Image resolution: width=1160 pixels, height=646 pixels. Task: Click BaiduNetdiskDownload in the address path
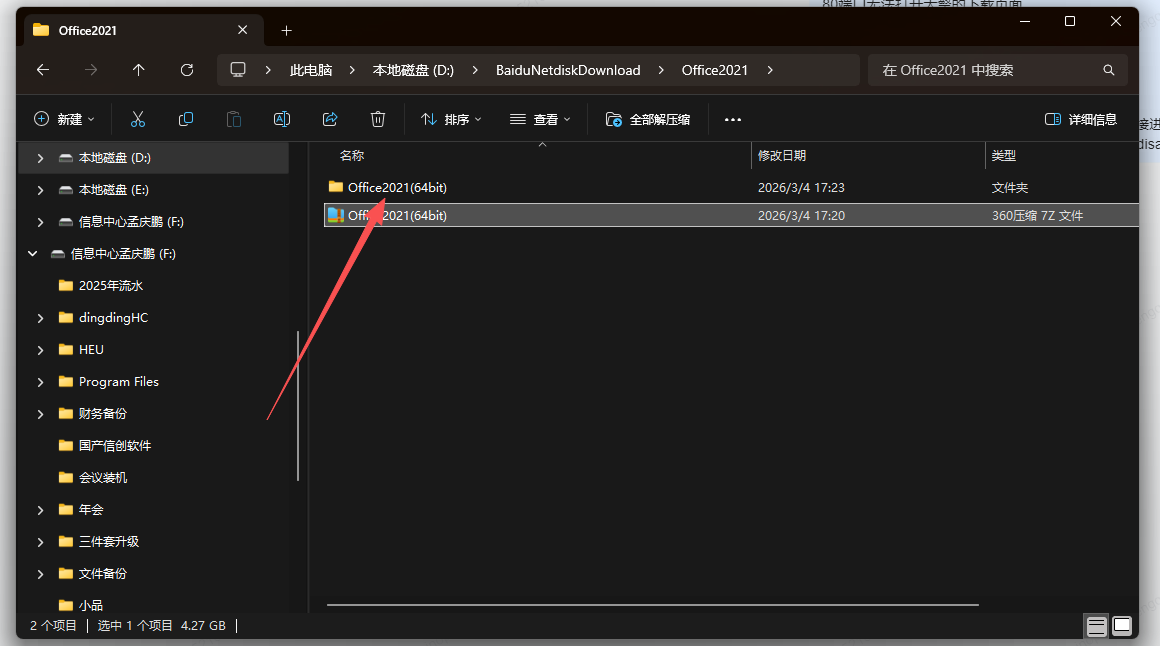pyautogui.click(x=568, y=70)
